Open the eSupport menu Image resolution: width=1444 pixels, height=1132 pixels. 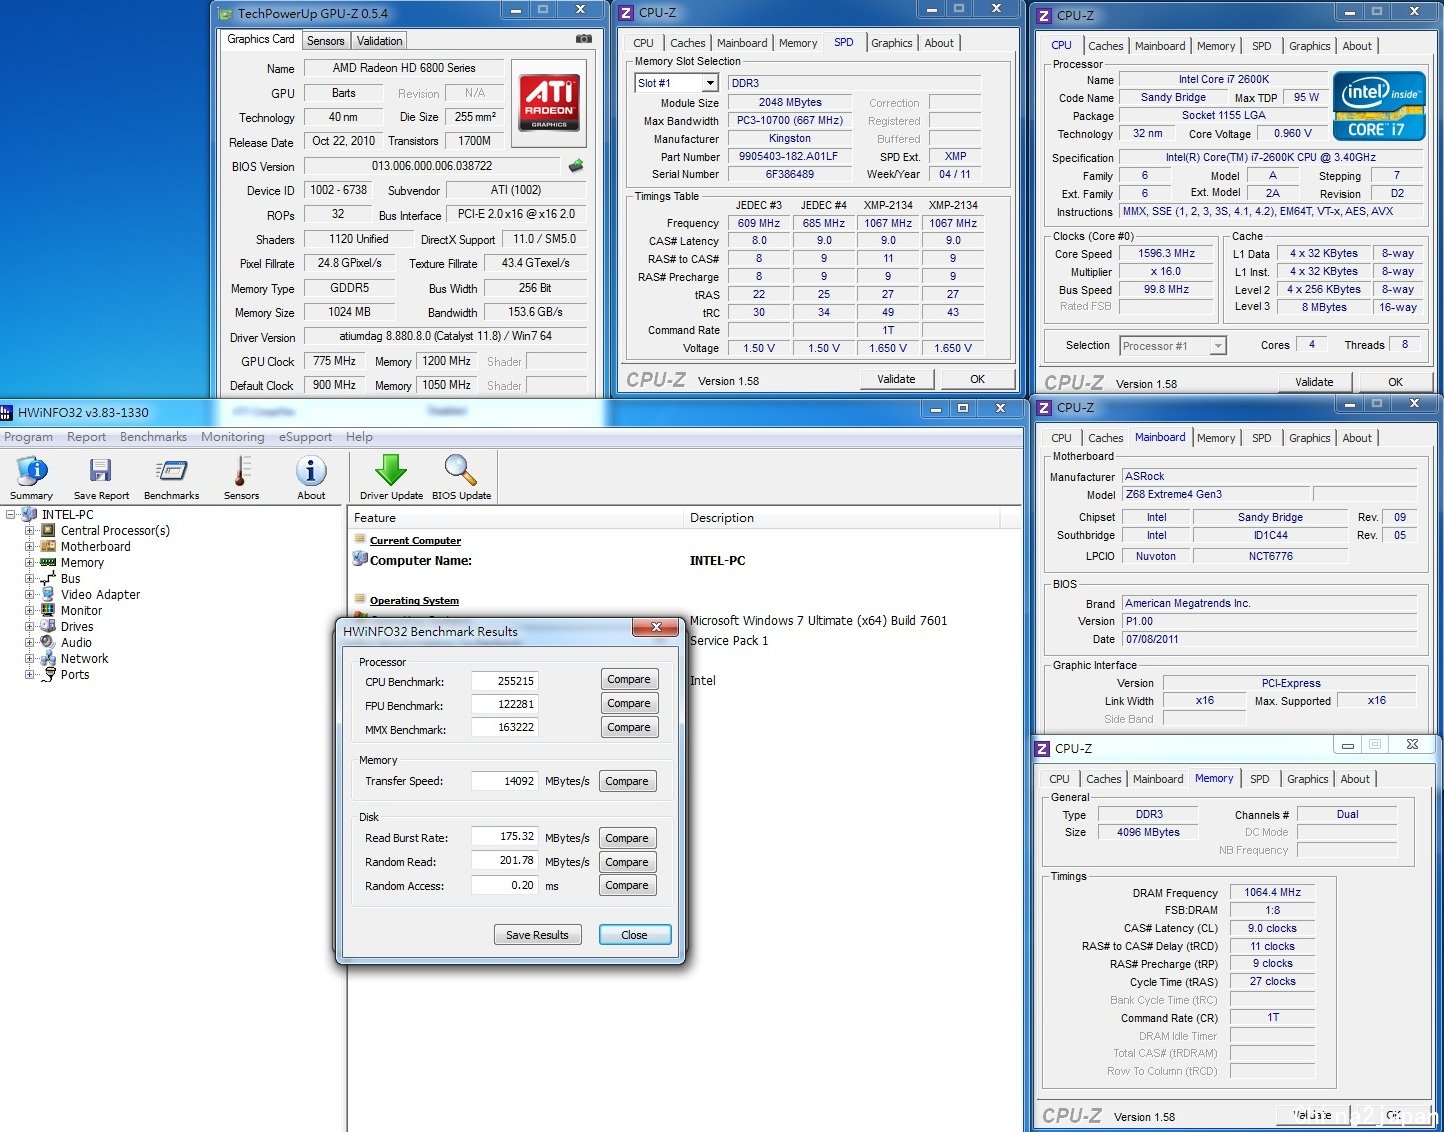305,437
